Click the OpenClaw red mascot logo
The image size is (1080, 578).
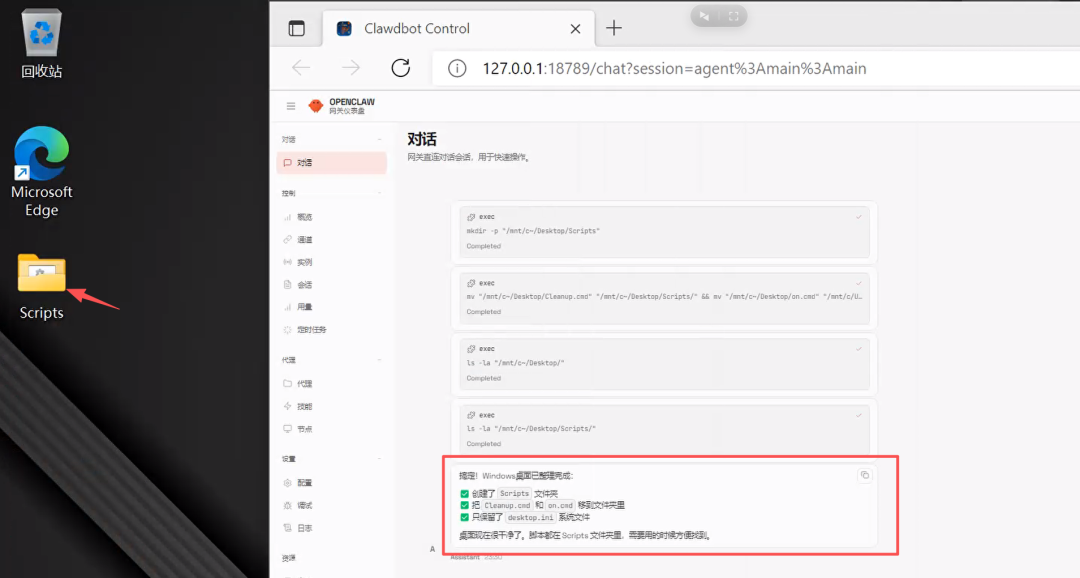[315, 105]
